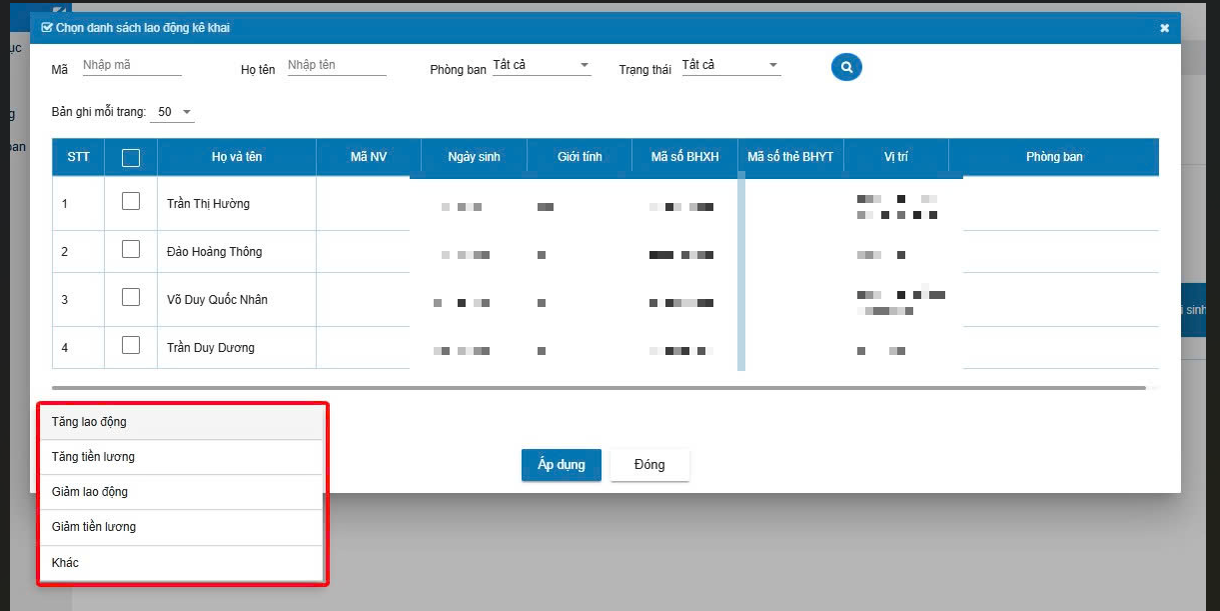The image size is (1220, 611).
Task: Pick Giảm lao động in the list
Action: (x=181, y=492)
